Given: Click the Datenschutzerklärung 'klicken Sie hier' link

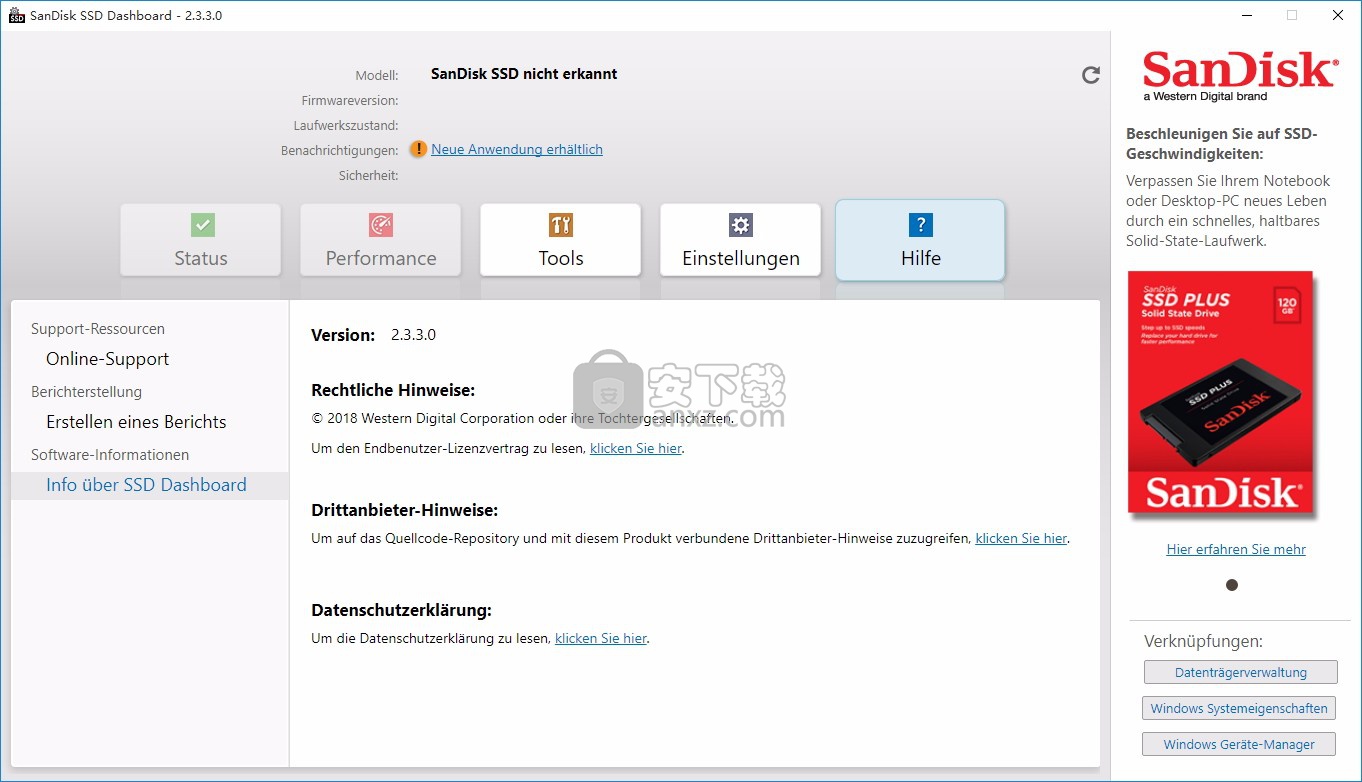Looking at the screenshot, I should pos(601,638).
